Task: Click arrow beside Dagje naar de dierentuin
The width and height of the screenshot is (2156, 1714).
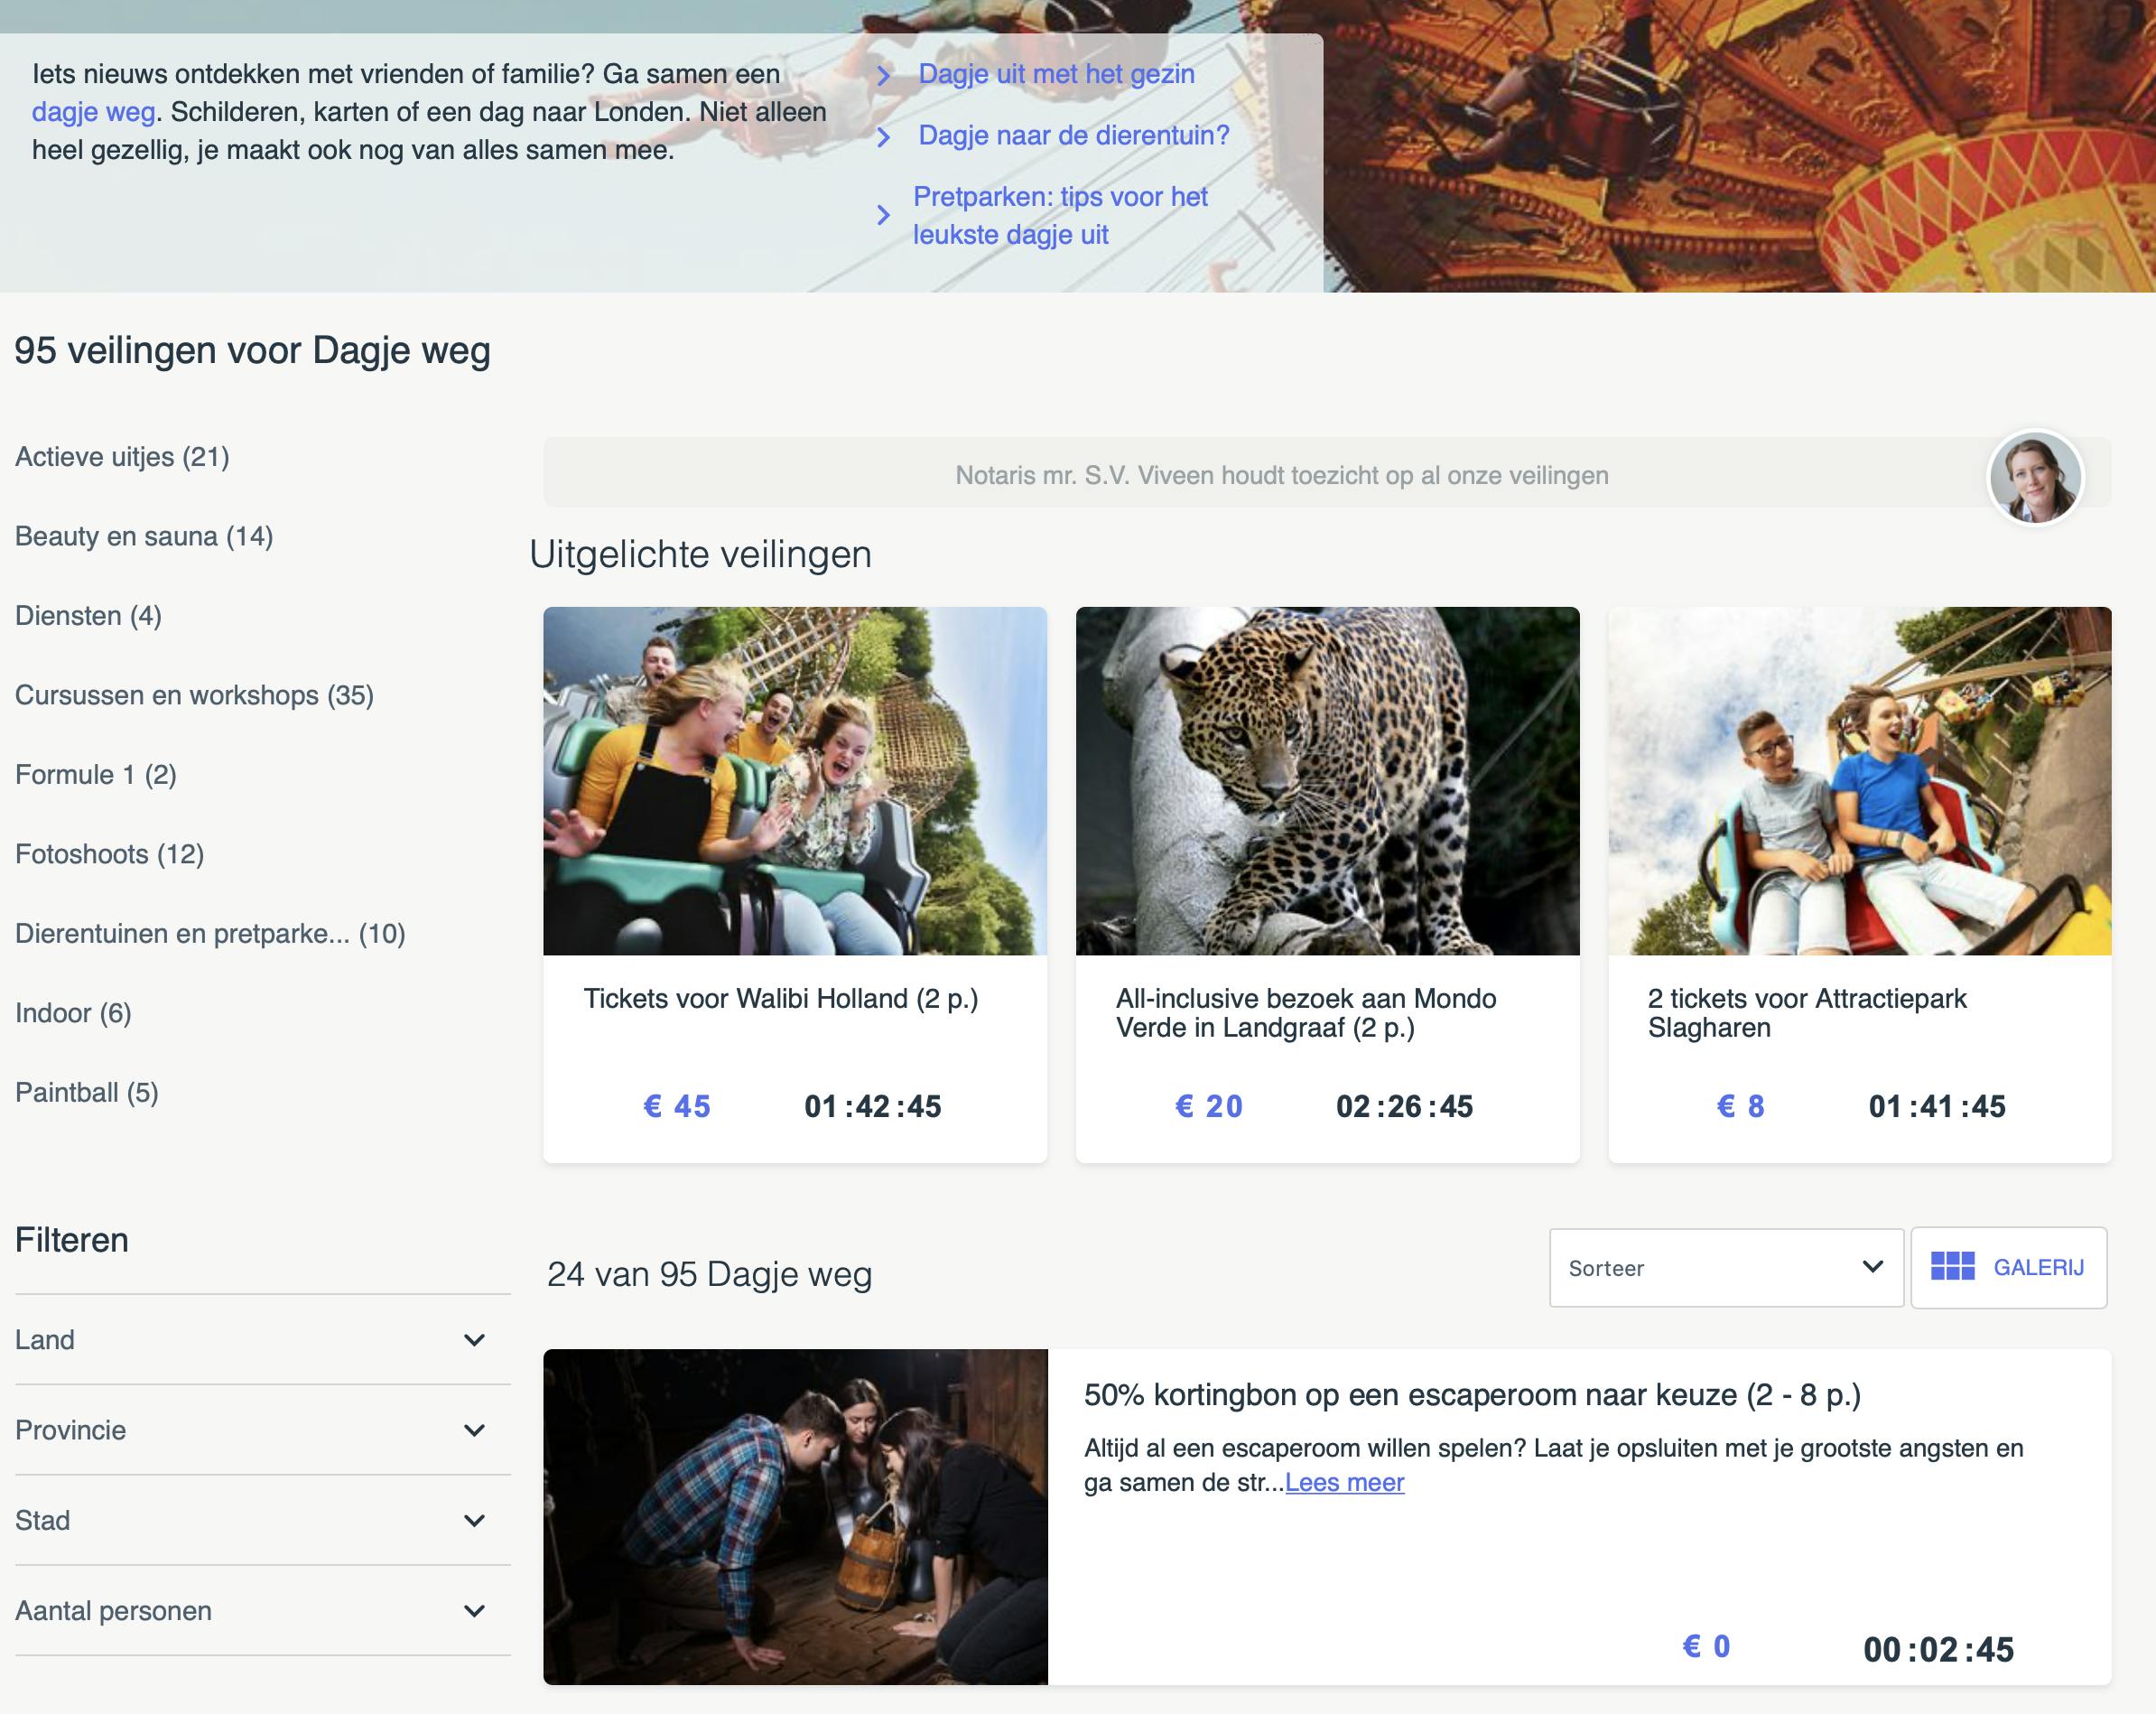Action: (883, 137)
